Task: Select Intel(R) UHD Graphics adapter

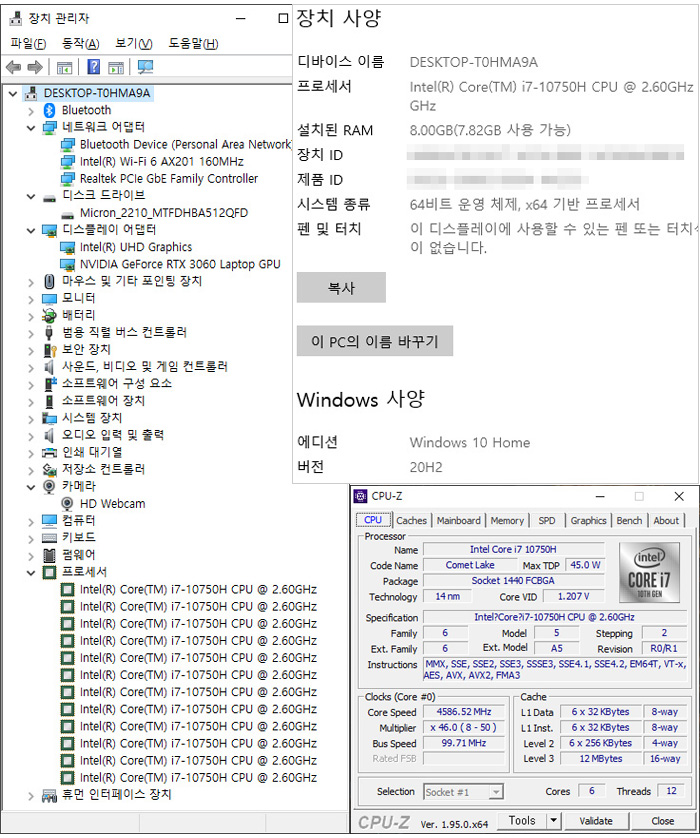Action: pos(136,247)
